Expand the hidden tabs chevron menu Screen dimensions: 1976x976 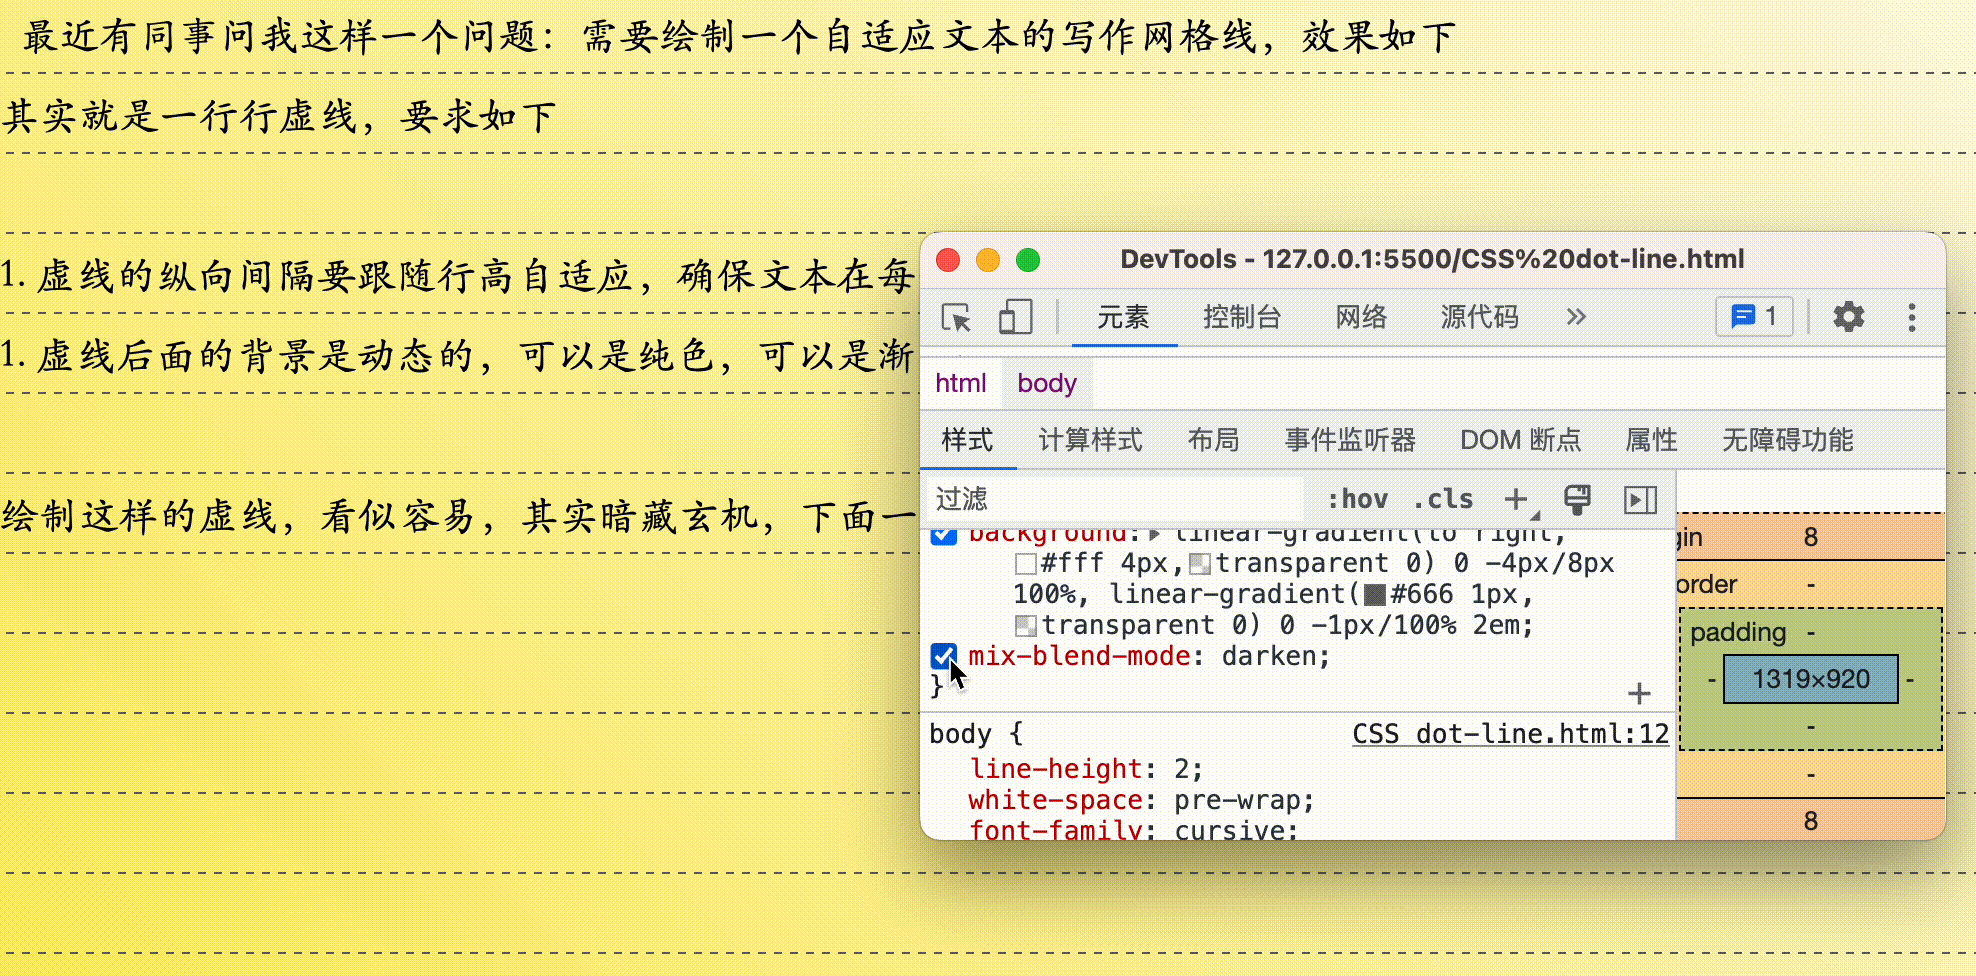click(x=1578, y=317)
